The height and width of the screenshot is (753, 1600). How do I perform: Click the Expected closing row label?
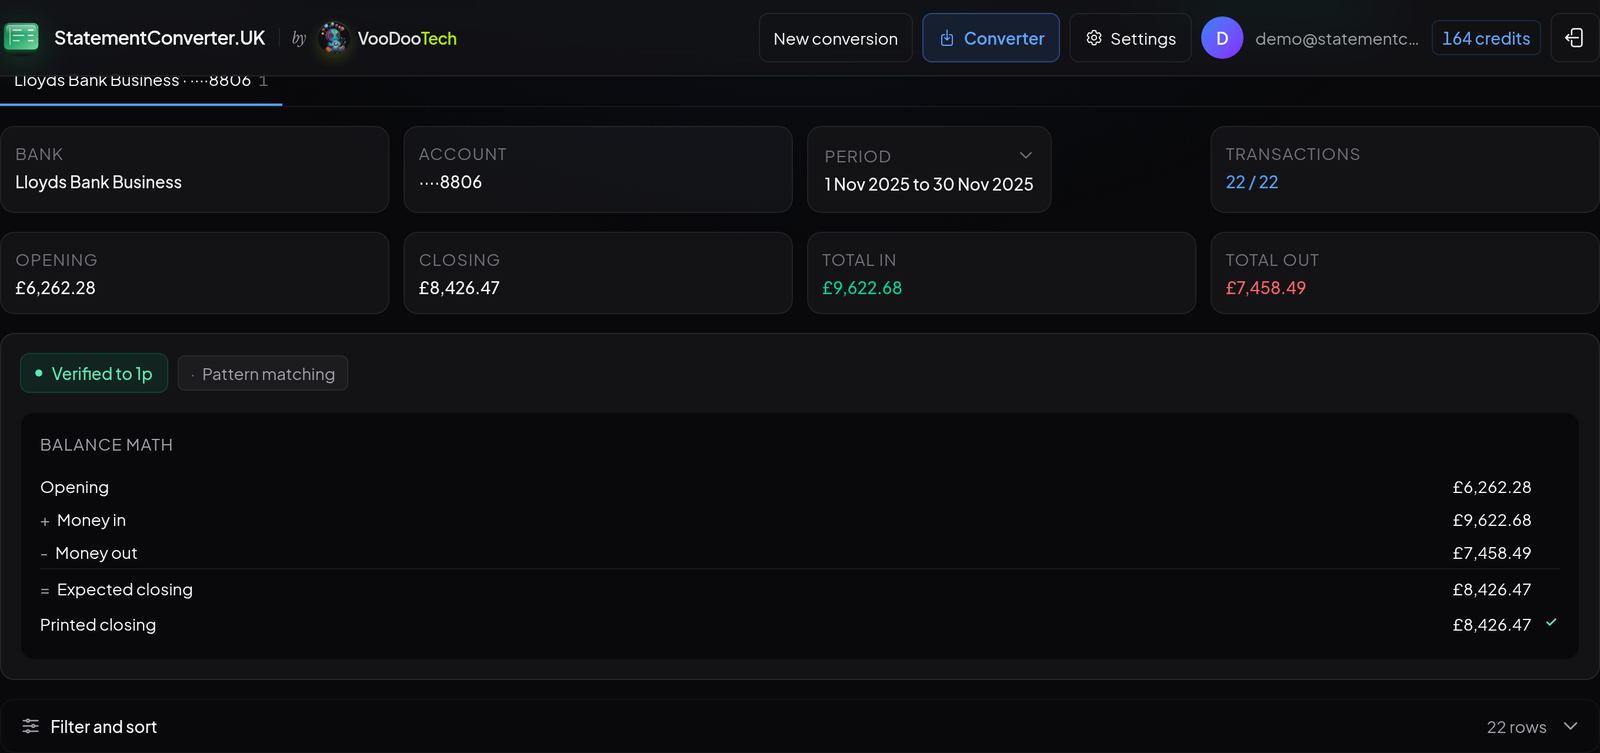click(x=125, y=590)
